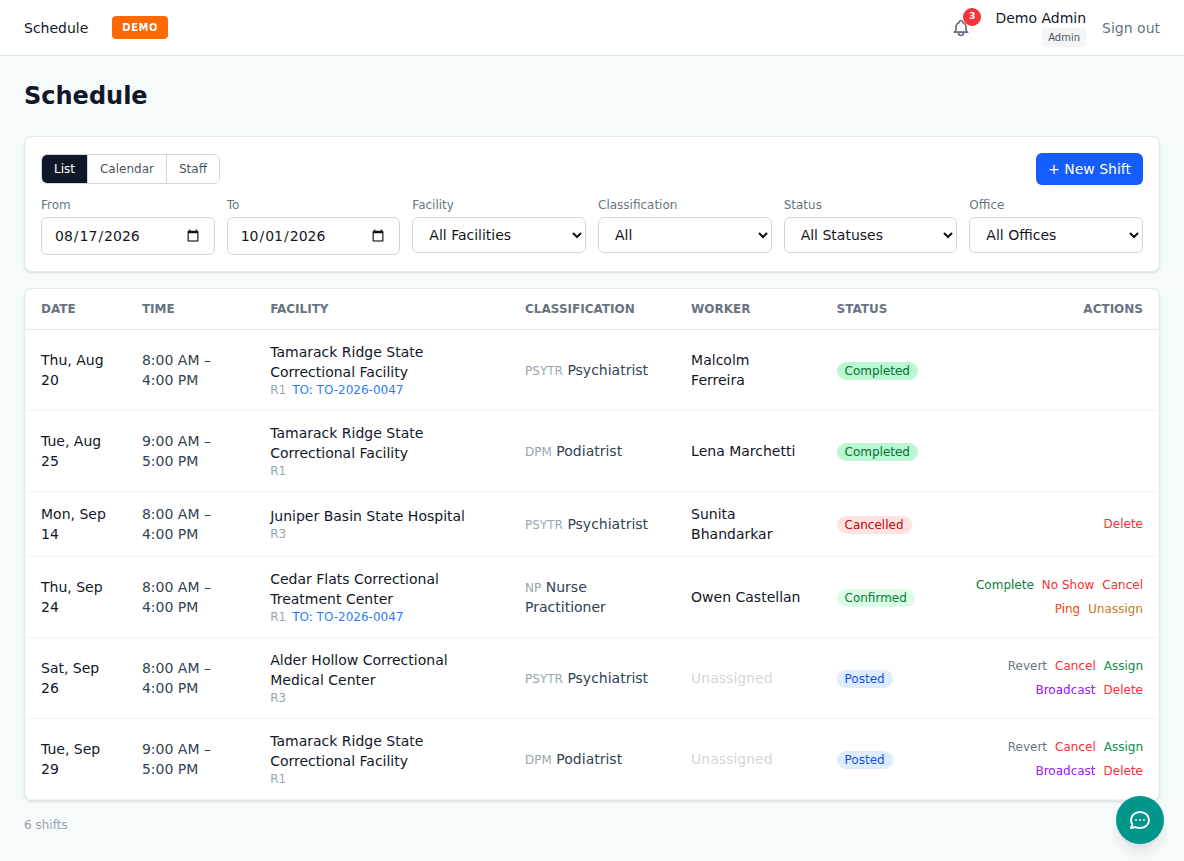Click the STATUS column header
1184x861 pixels.
(862, 309)
